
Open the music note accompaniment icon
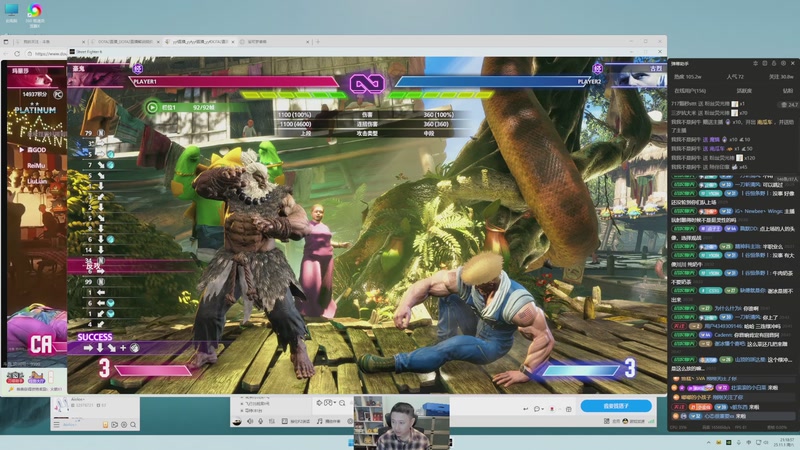(x=319, y=421)
